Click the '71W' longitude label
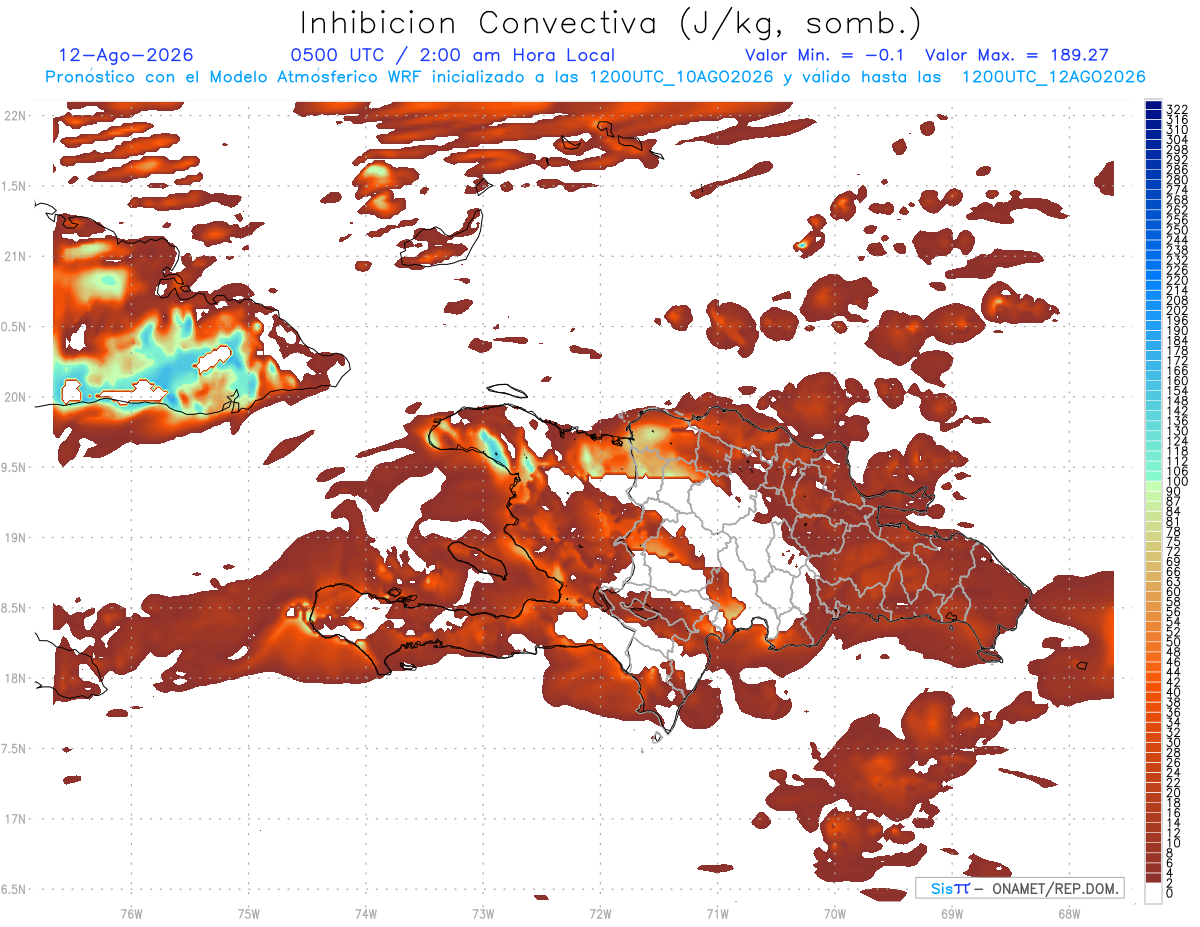Viewport: 1200px width, 927px height. tap(717, 913)
